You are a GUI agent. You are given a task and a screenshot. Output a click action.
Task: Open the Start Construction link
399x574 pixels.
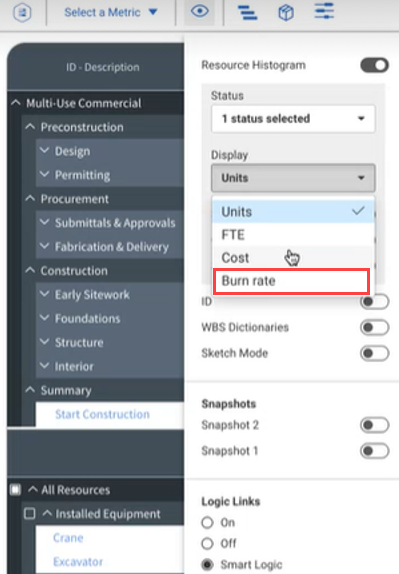coord(102,414)
